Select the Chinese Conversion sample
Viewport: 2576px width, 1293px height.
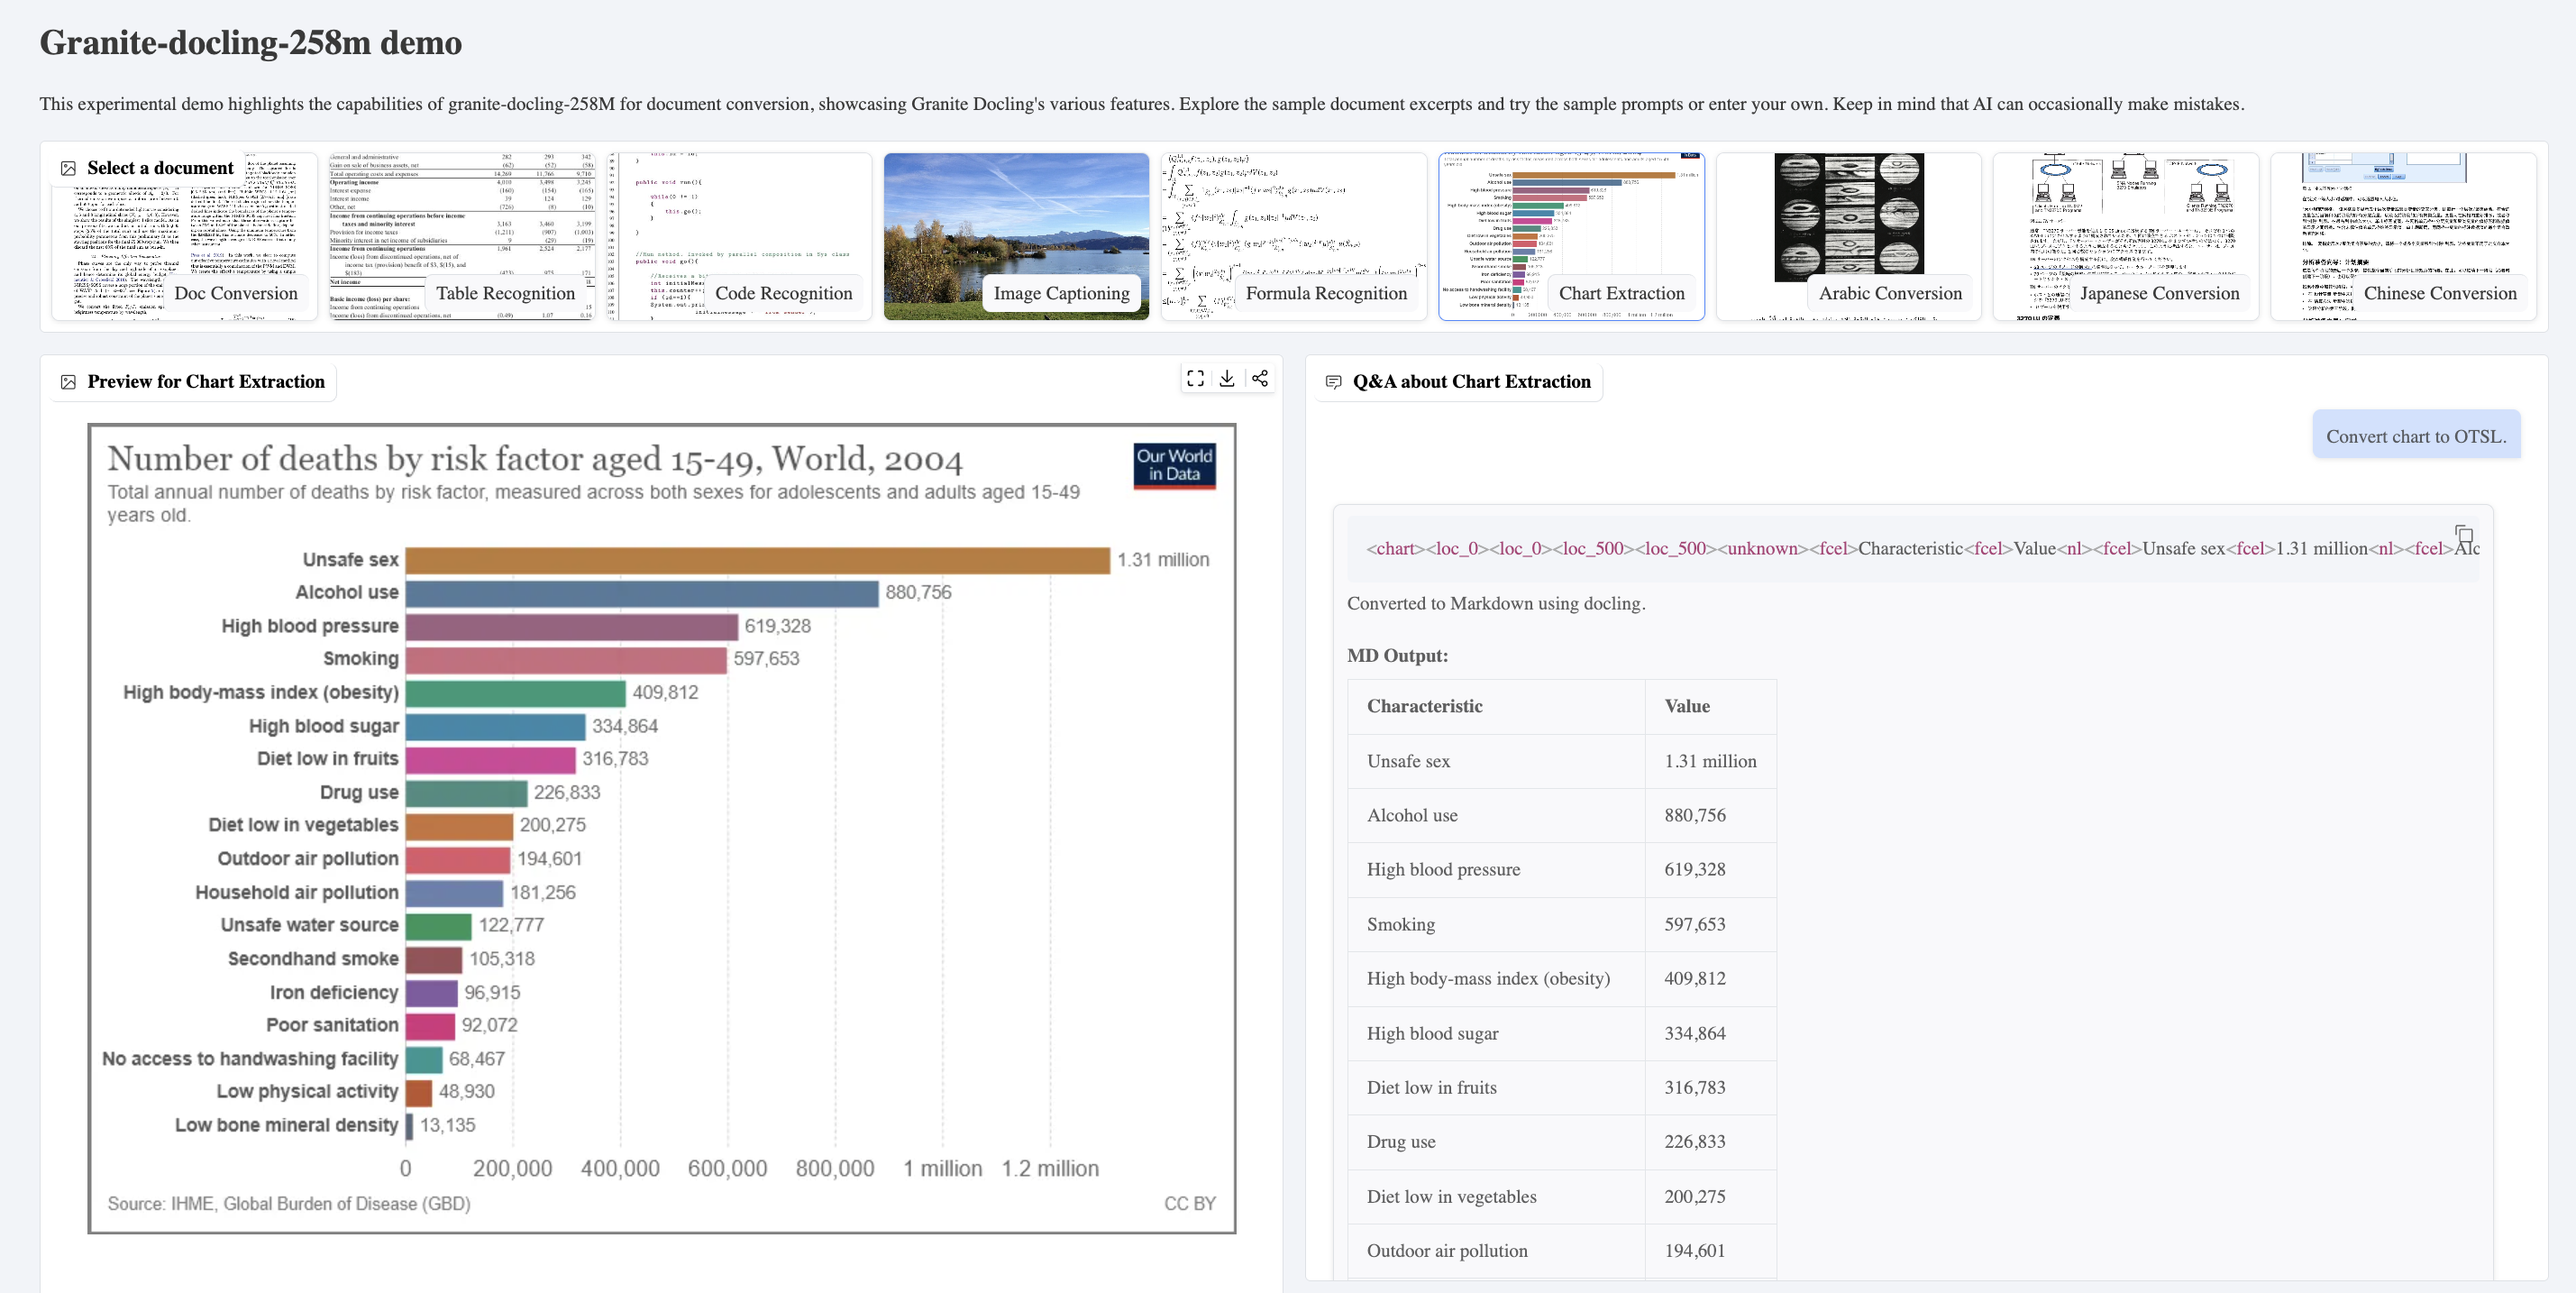2403,237
